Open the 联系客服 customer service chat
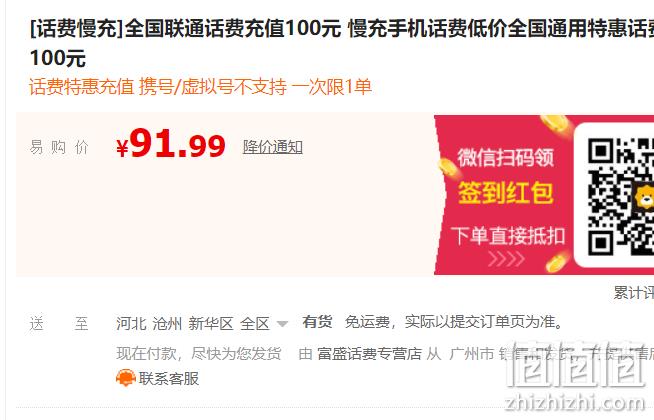 pos(169,378)
